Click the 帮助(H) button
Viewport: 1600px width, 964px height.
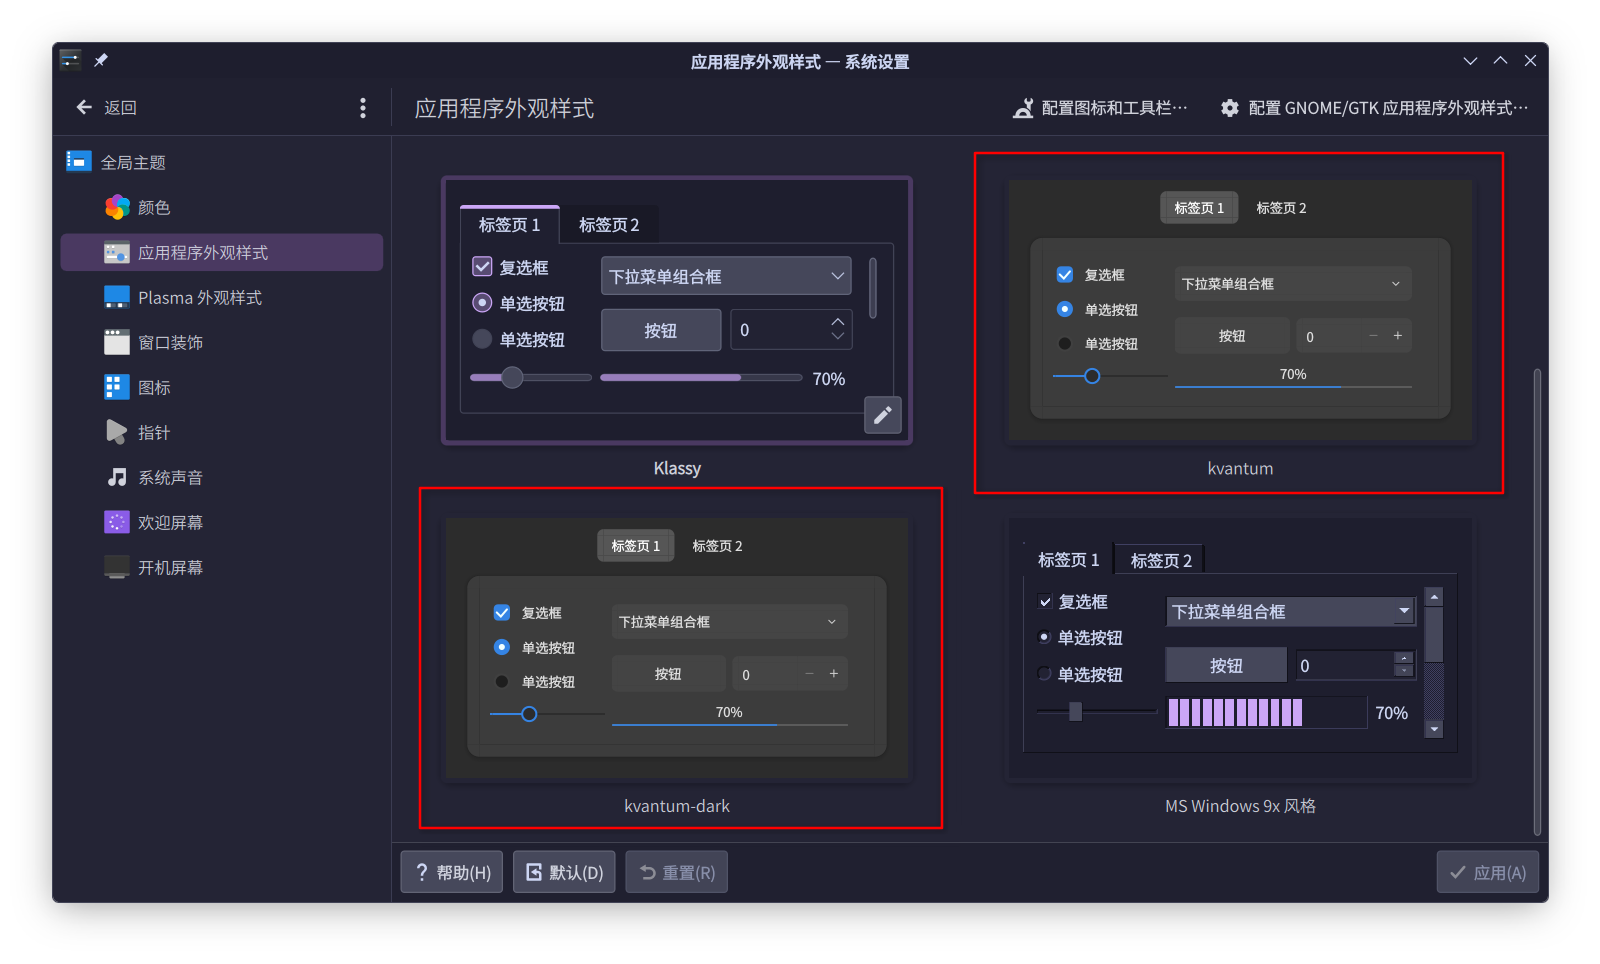coord(452,872)
